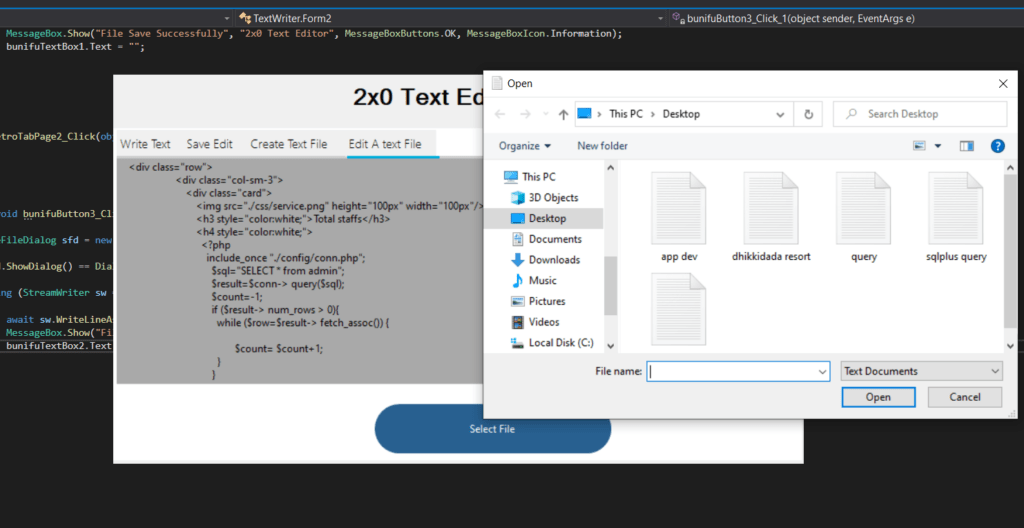This screenshot has width=1024, height=528.
Task: Click the Open button
Action: tap(878, 397)
